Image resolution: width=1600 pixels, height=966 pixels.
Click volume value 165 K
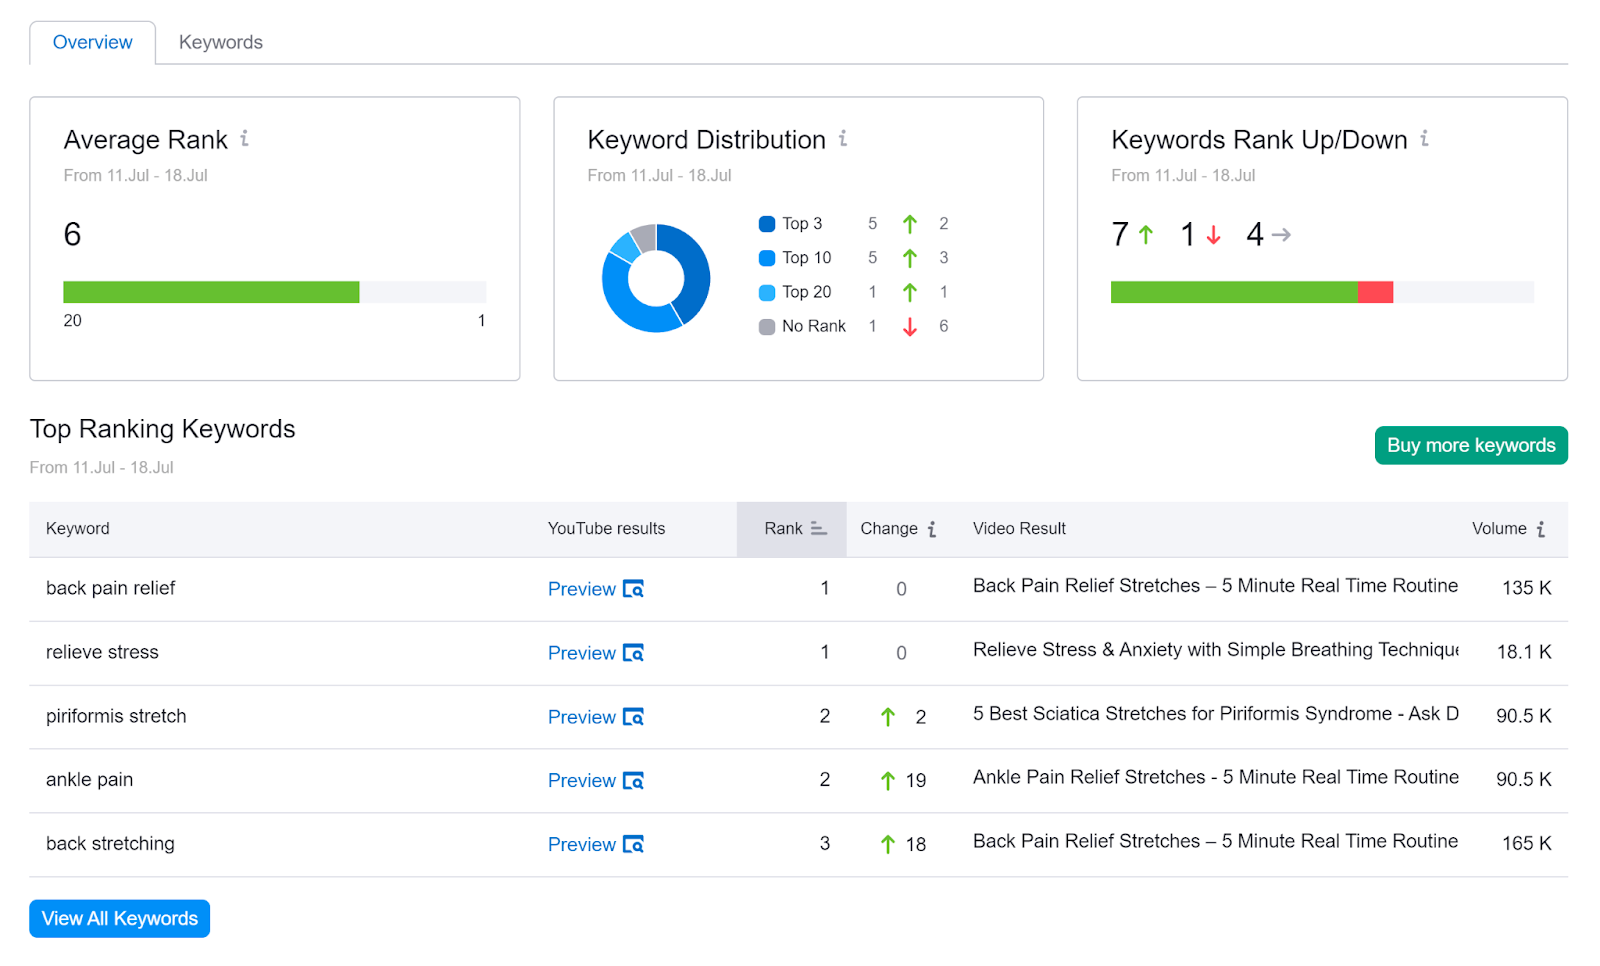coord(1527,844)
